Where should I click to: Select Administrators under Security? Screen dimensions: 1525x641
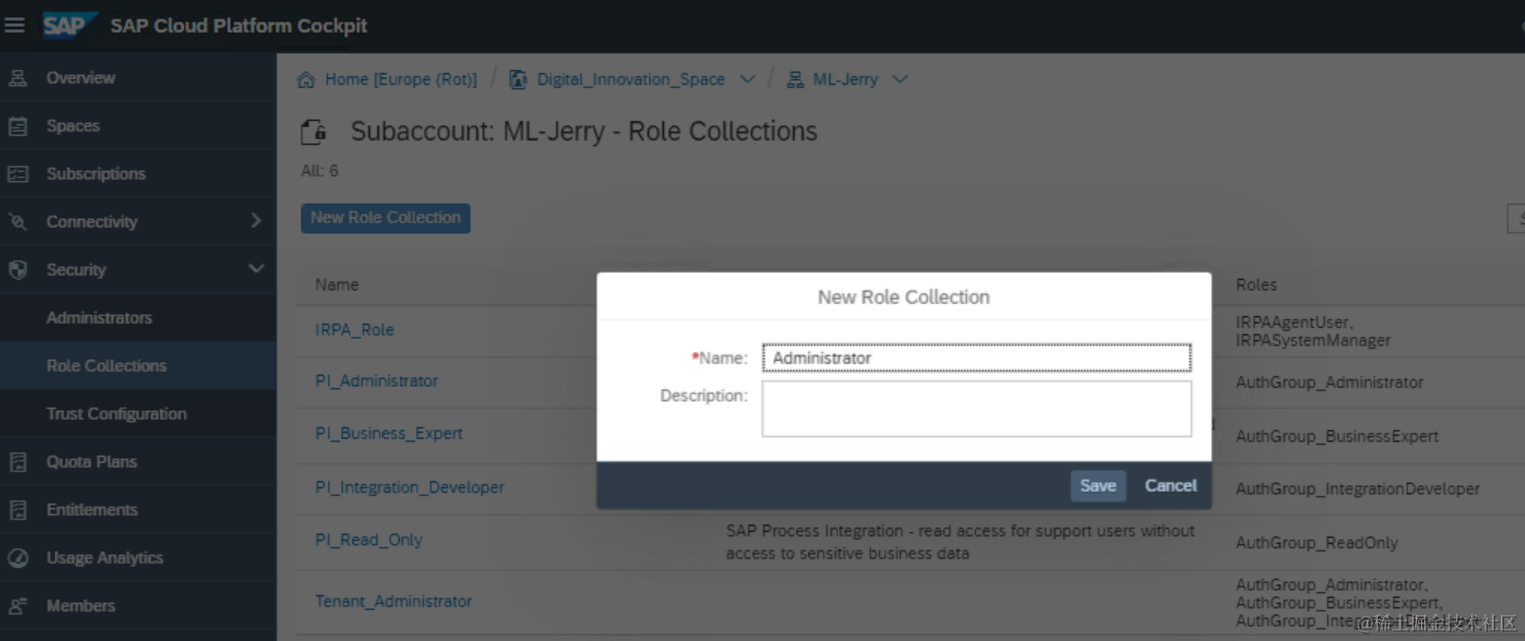[x=99, y=318]
